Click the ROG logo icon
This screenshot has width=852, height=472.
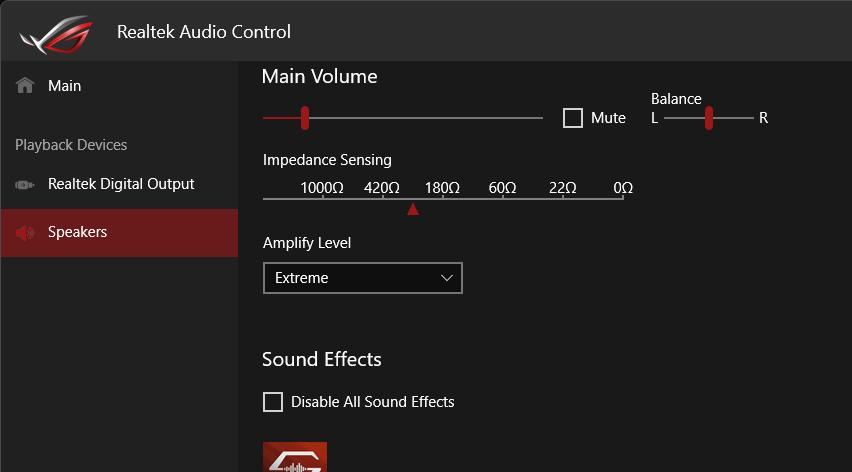[x=56, y=34]
